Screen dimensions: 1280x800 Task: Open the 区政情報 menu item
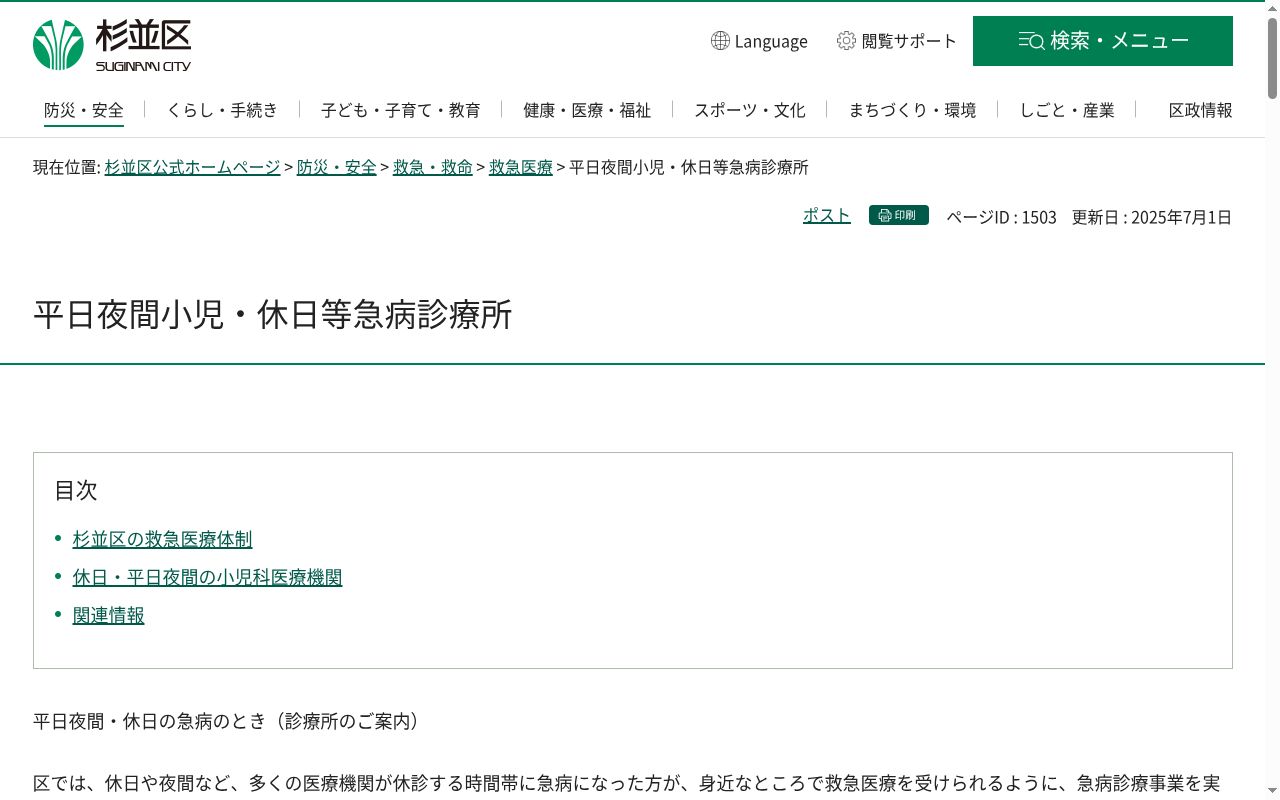1200,110
